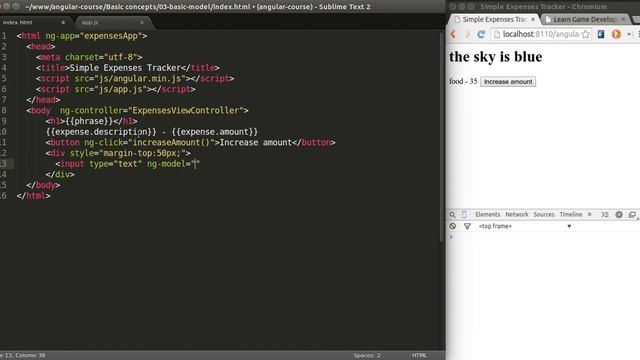The width and height of the screenshot is (640, 360).
Task: Toggle DevTools device mode icon
Action: click(x=464, y=215)
